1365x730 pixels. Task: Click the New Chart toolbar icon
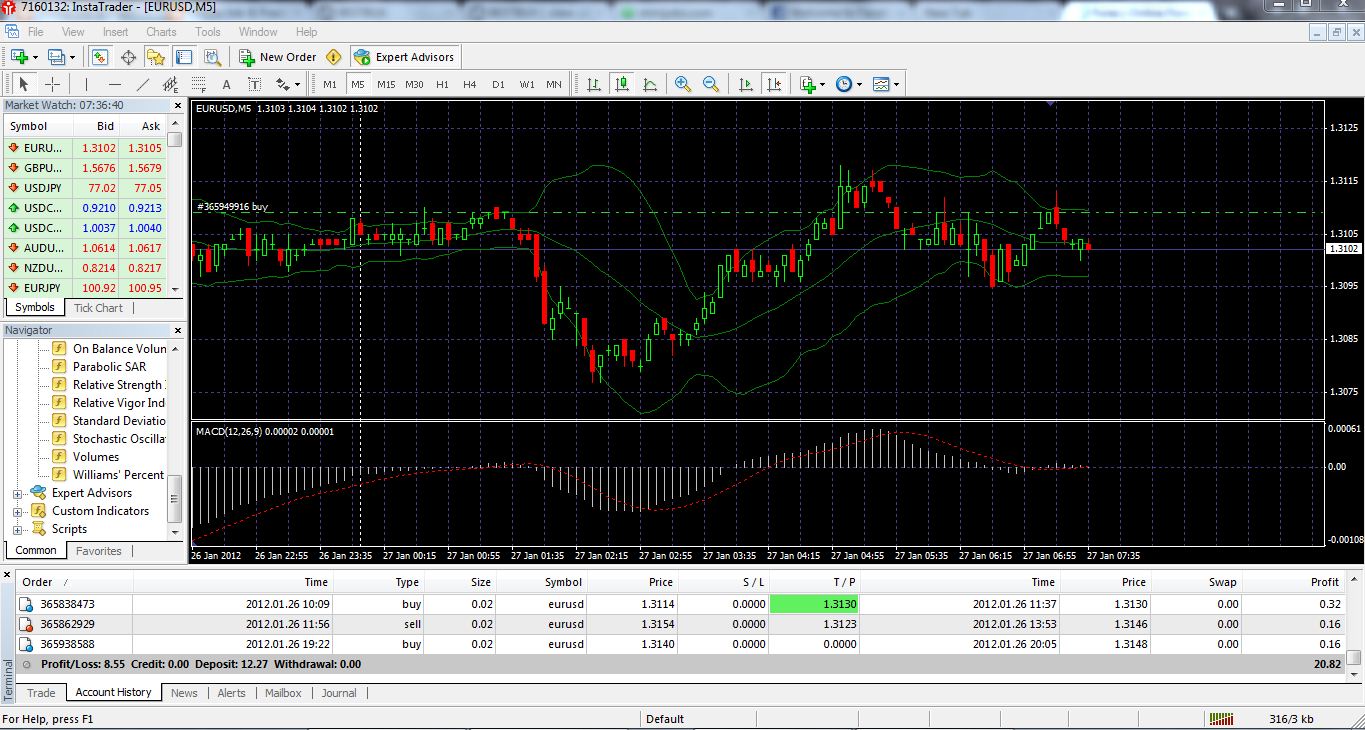click(19, 57)
